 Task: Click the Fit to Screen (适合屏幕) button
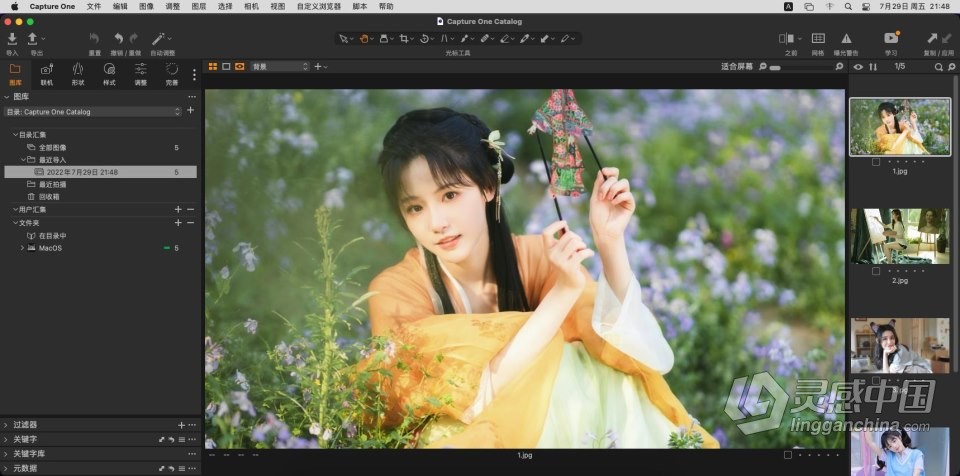click(x=736, y=67)
